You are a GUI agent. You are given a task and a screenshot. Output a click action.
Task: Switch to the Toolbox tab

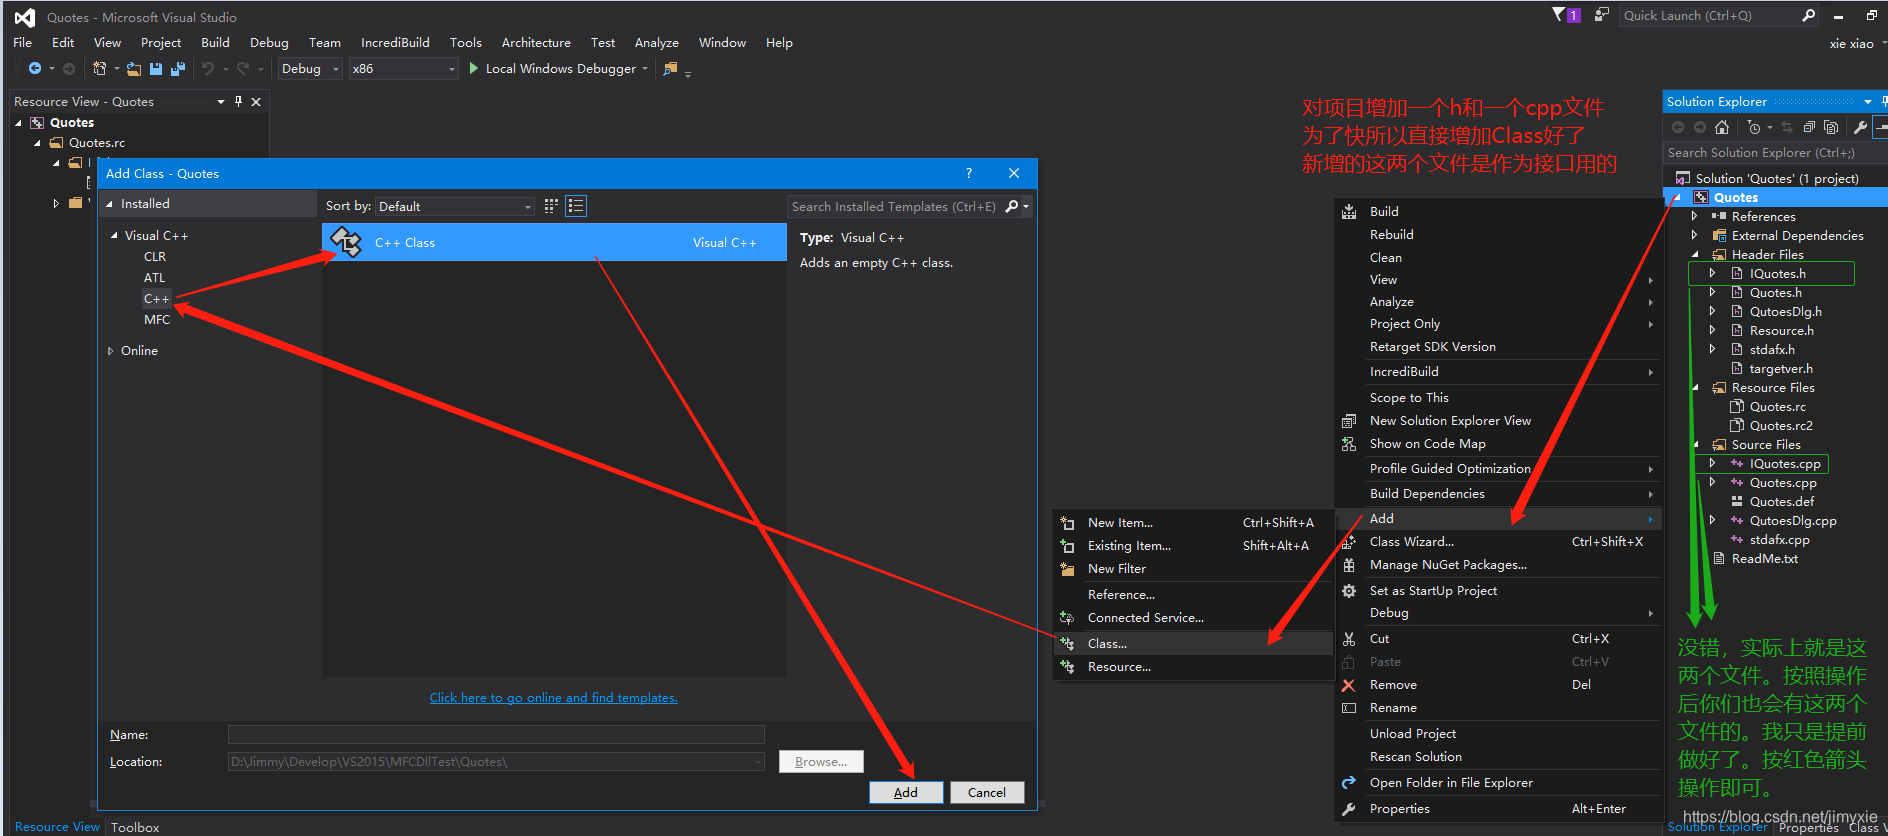pyautogui.click(x=135, y=827)
